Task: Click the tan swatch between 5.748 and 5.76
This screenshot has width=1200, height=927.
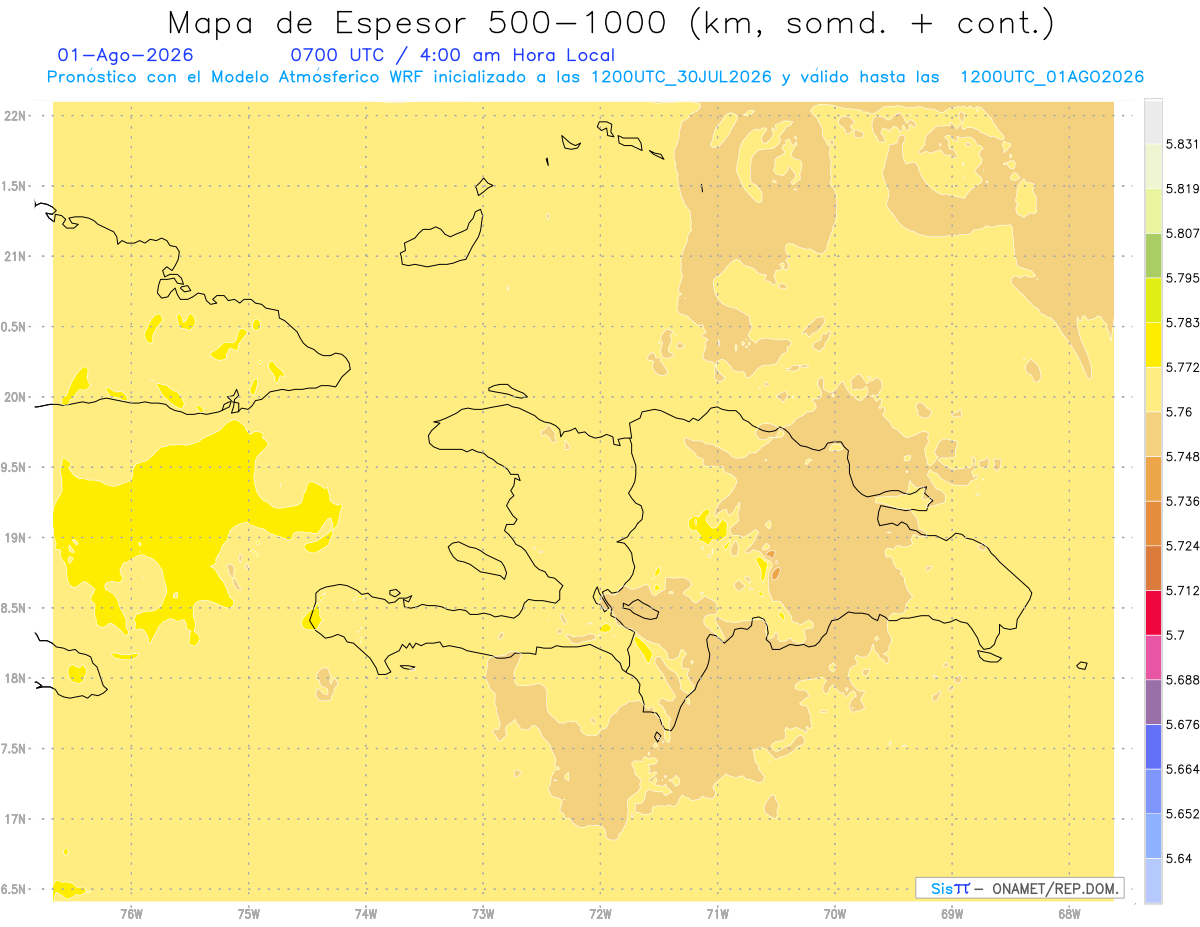Action: click(x=1153, y=434)
